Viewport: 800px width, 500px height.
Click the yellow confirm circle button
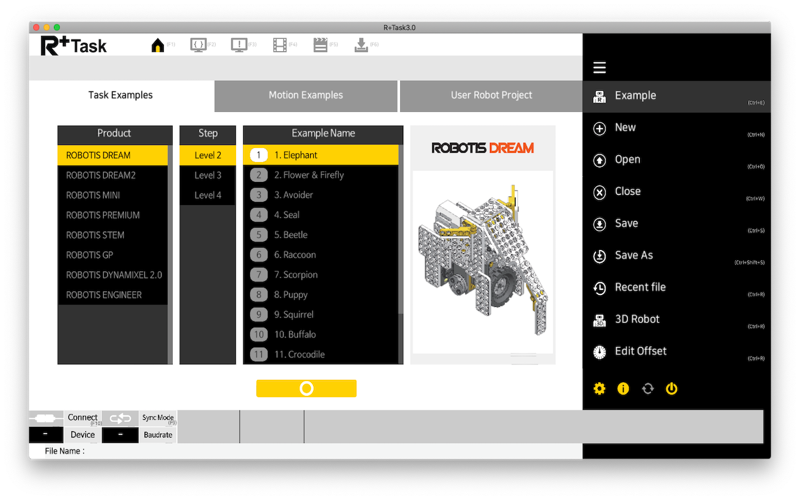(x=306, y=389)
